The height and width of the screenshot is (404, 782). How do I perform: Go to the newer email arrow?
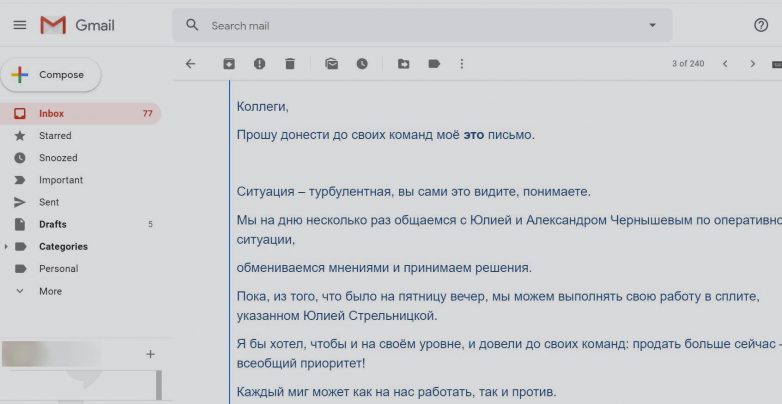point(725,64)
